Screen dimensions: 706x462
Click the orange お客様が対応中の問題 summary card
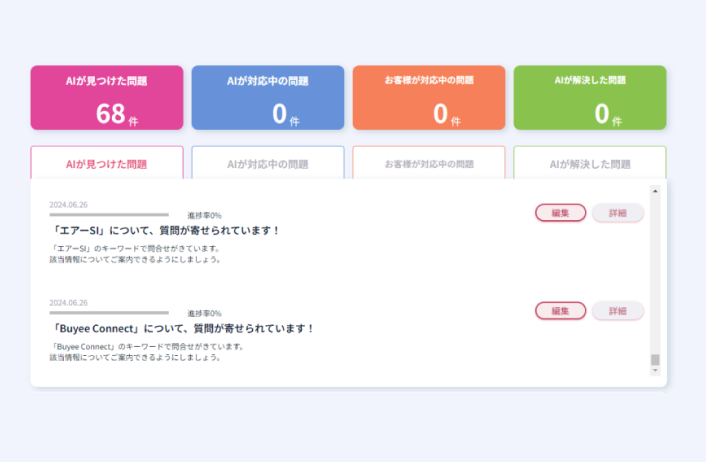(x=429, y=98)
